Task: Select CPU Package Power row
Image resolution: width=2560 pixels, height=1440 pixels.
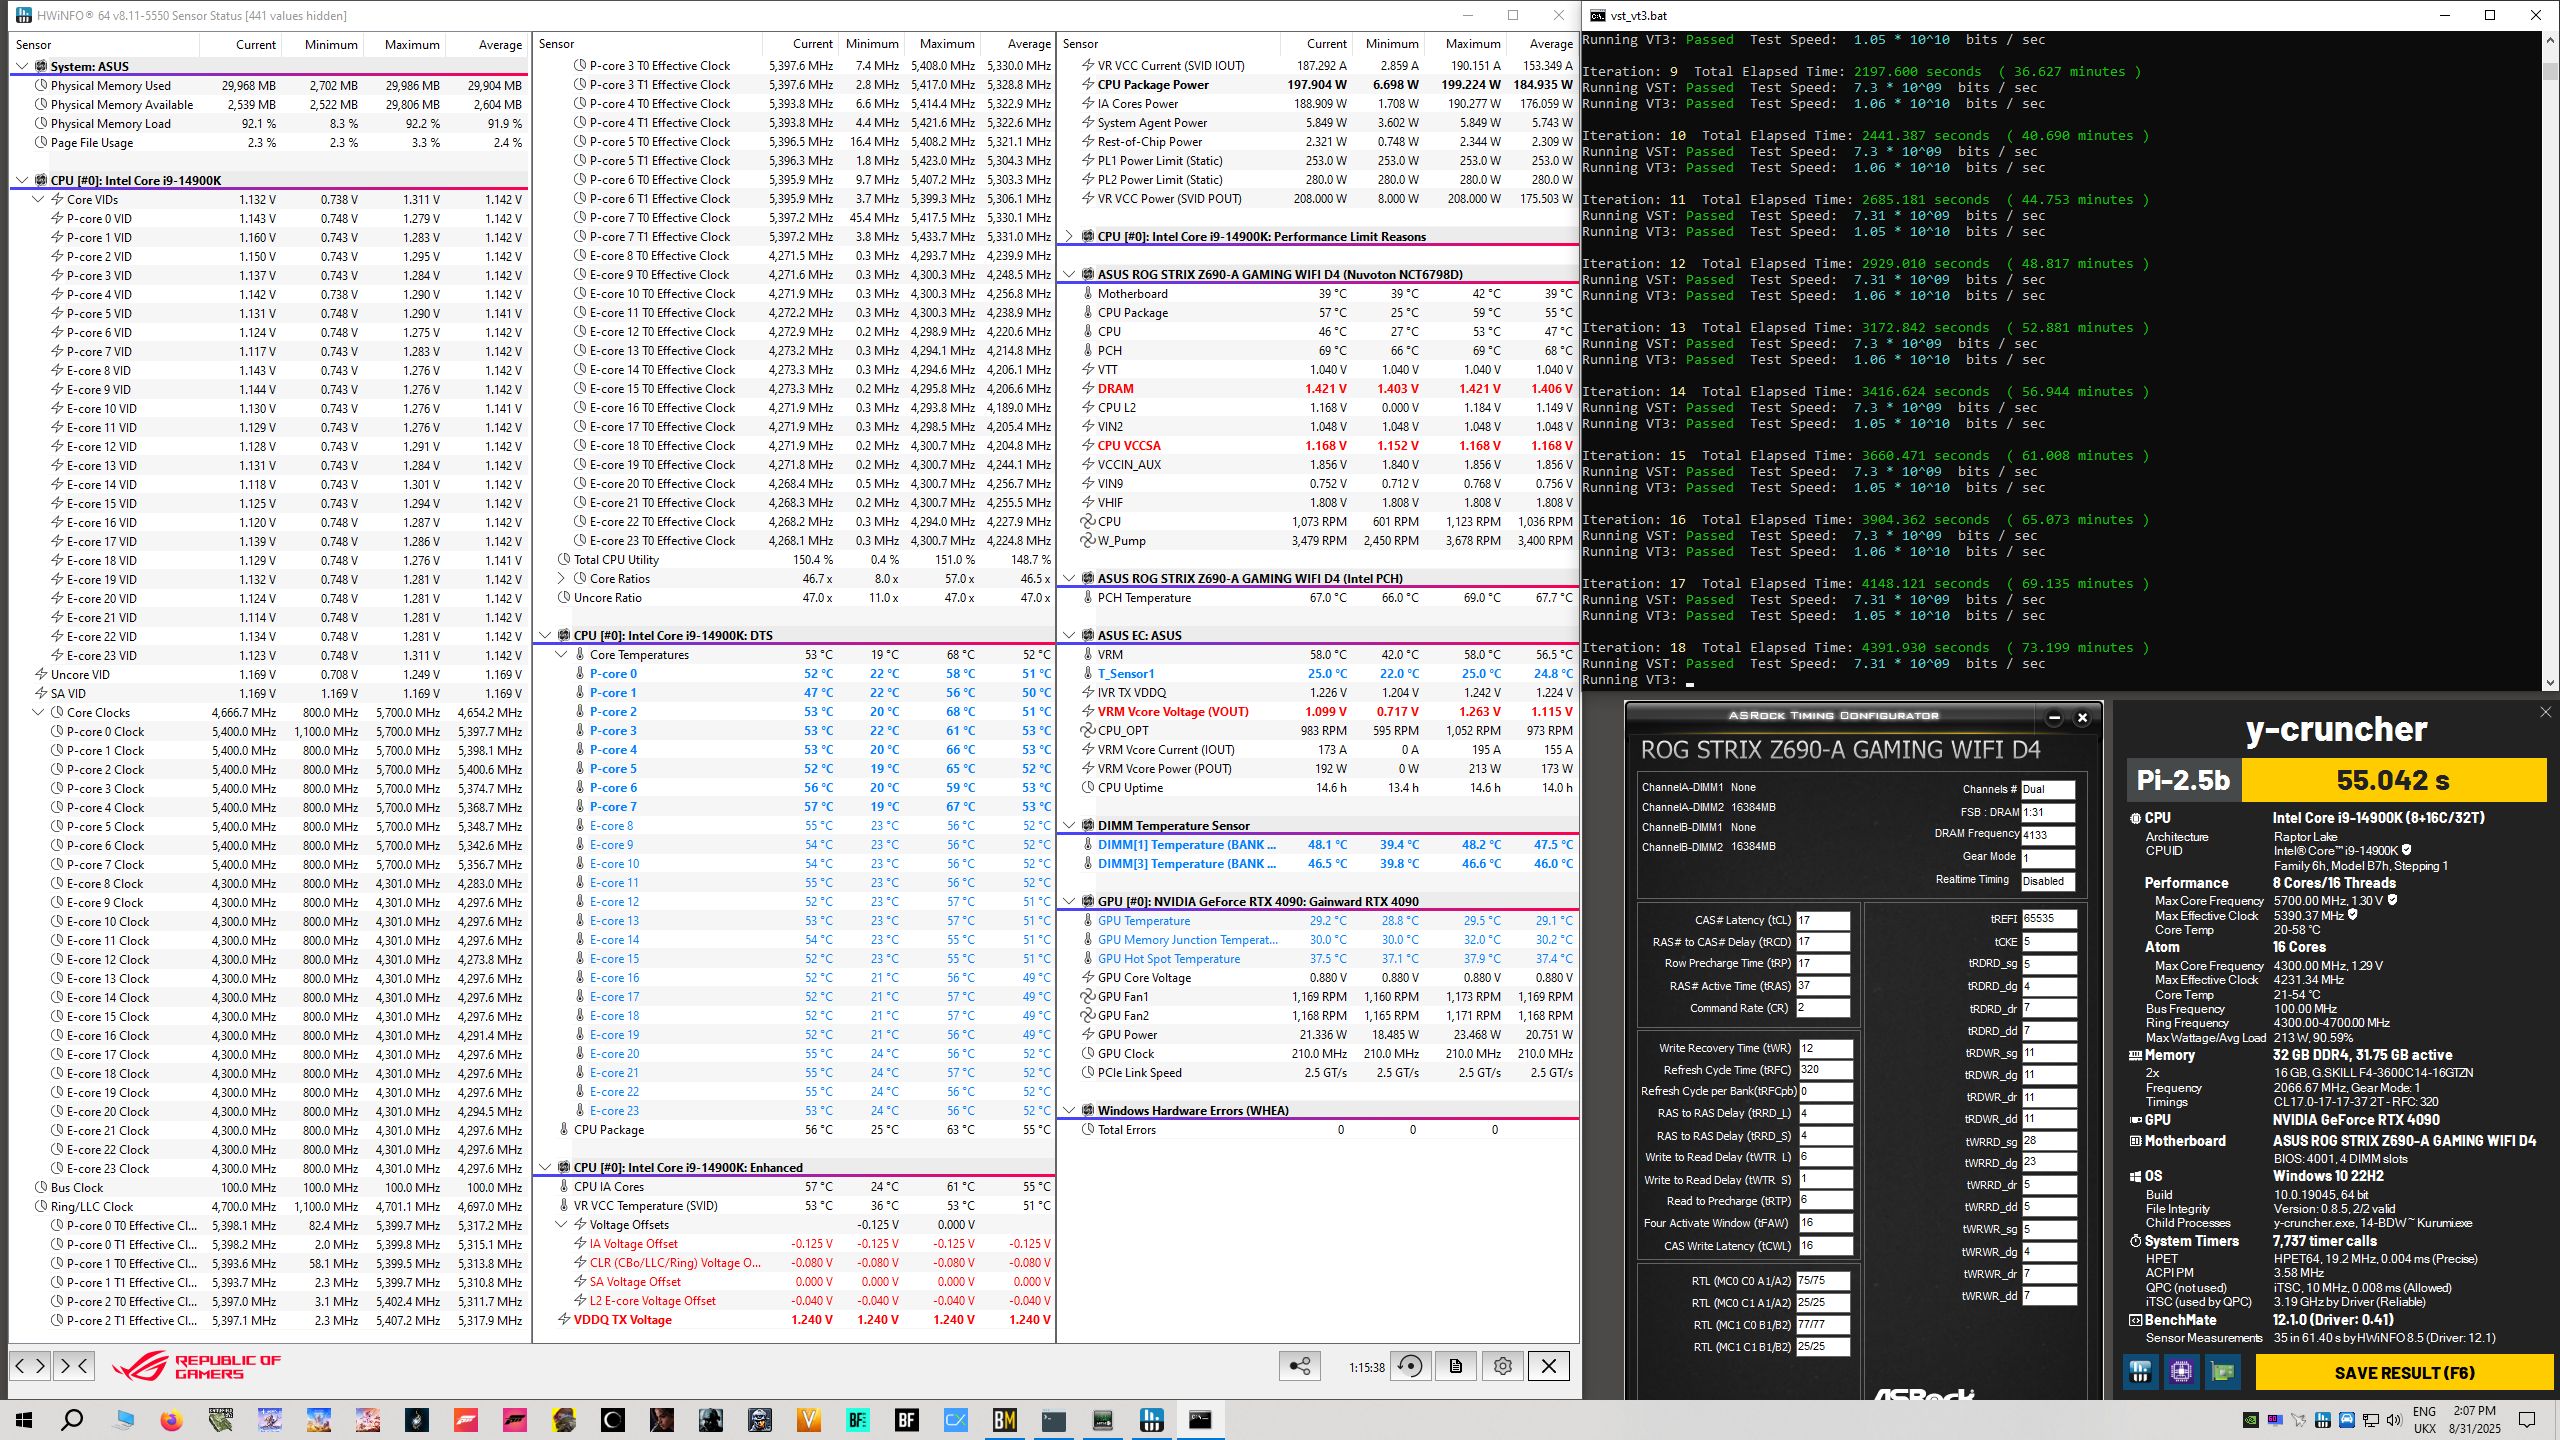Action: click(1318, 85)
